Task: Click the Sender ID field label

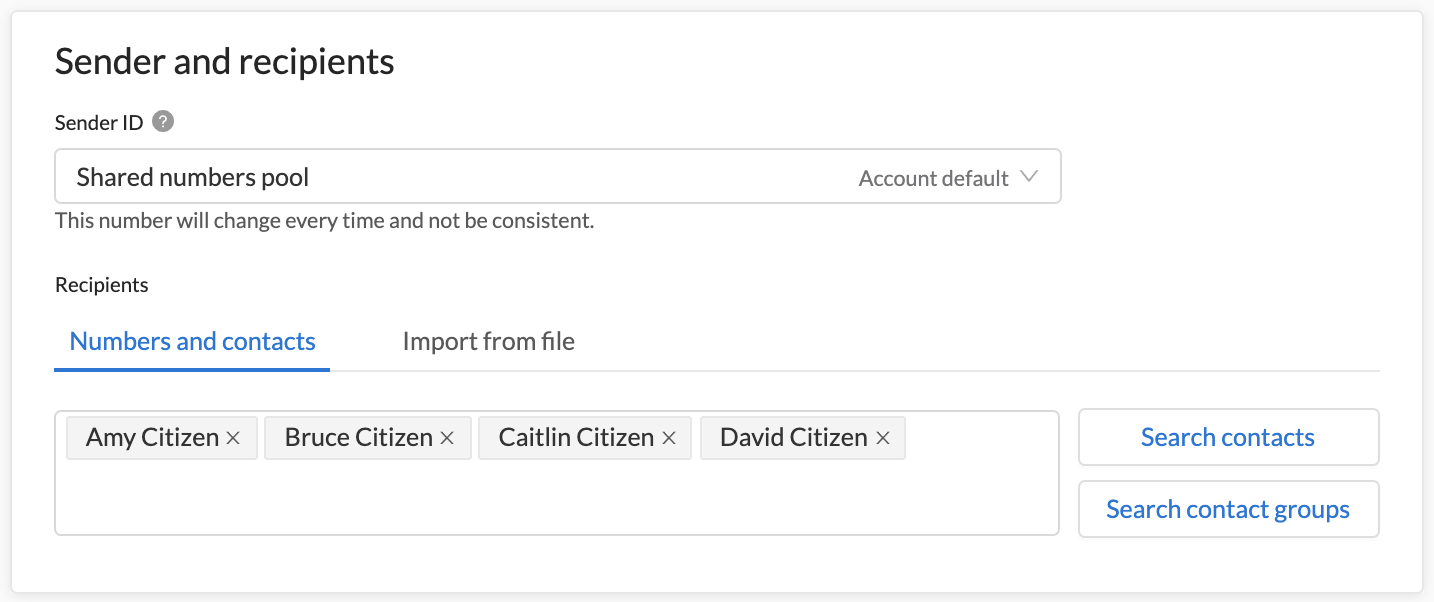Action: 99,123
